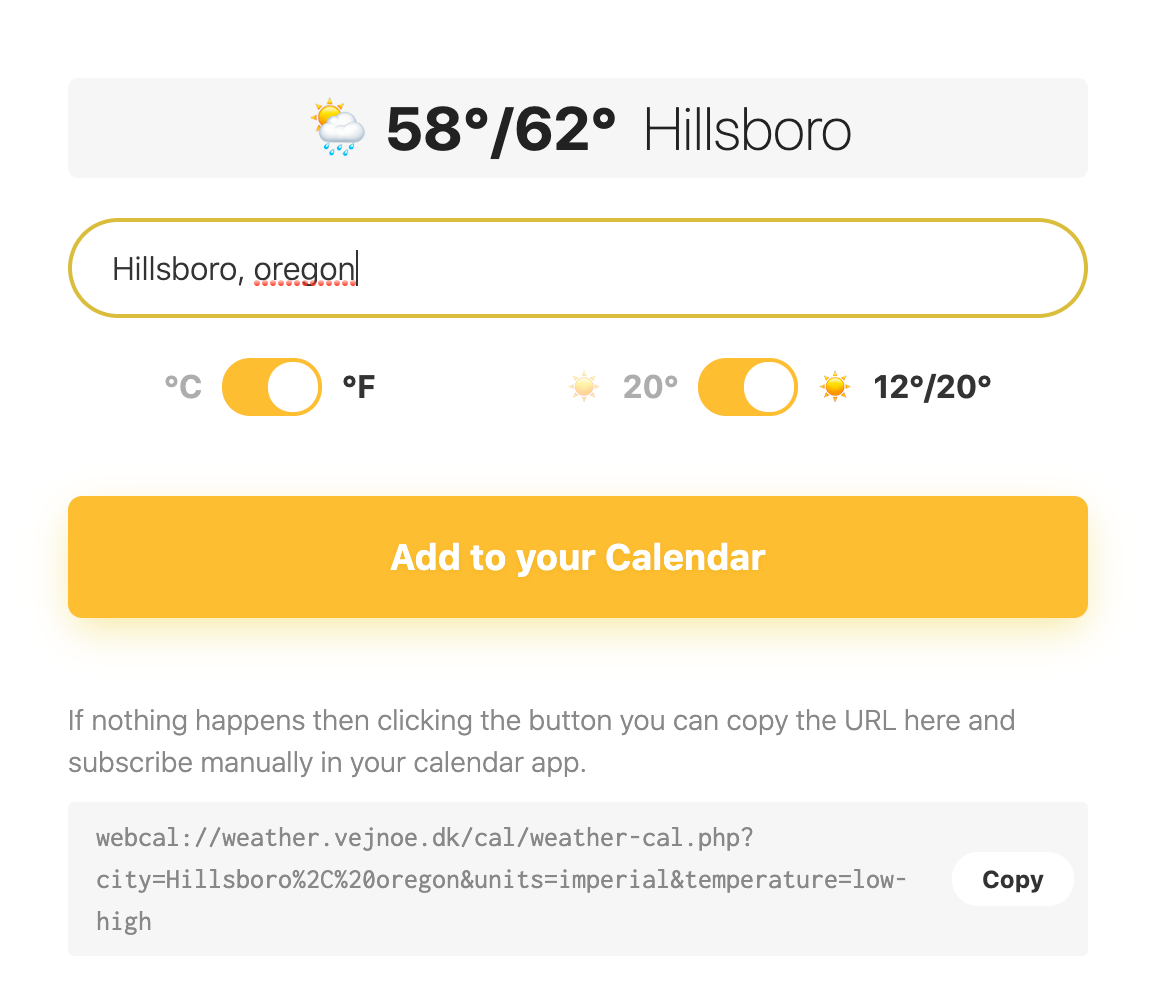Toggle the °C/°F unit switch

click(x=272, y=386)
